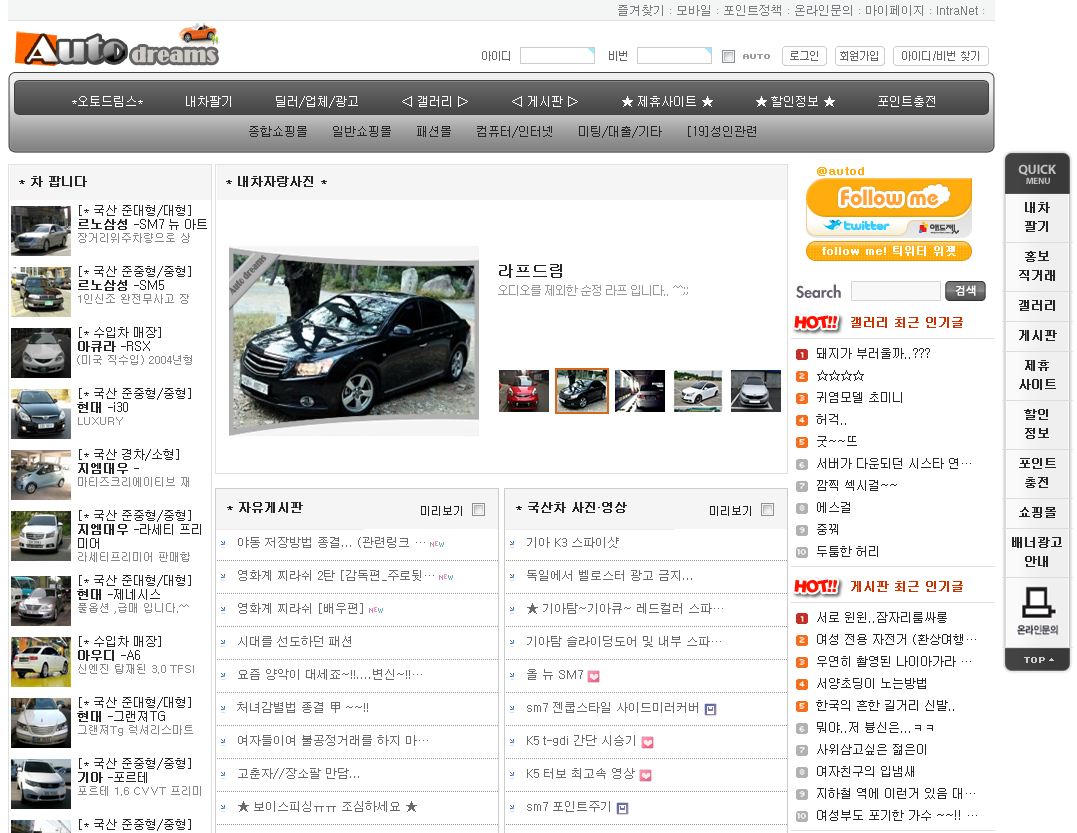
Task: Expand the 갤러리 menu in navigation bar
Action: [x=434, y=101]
